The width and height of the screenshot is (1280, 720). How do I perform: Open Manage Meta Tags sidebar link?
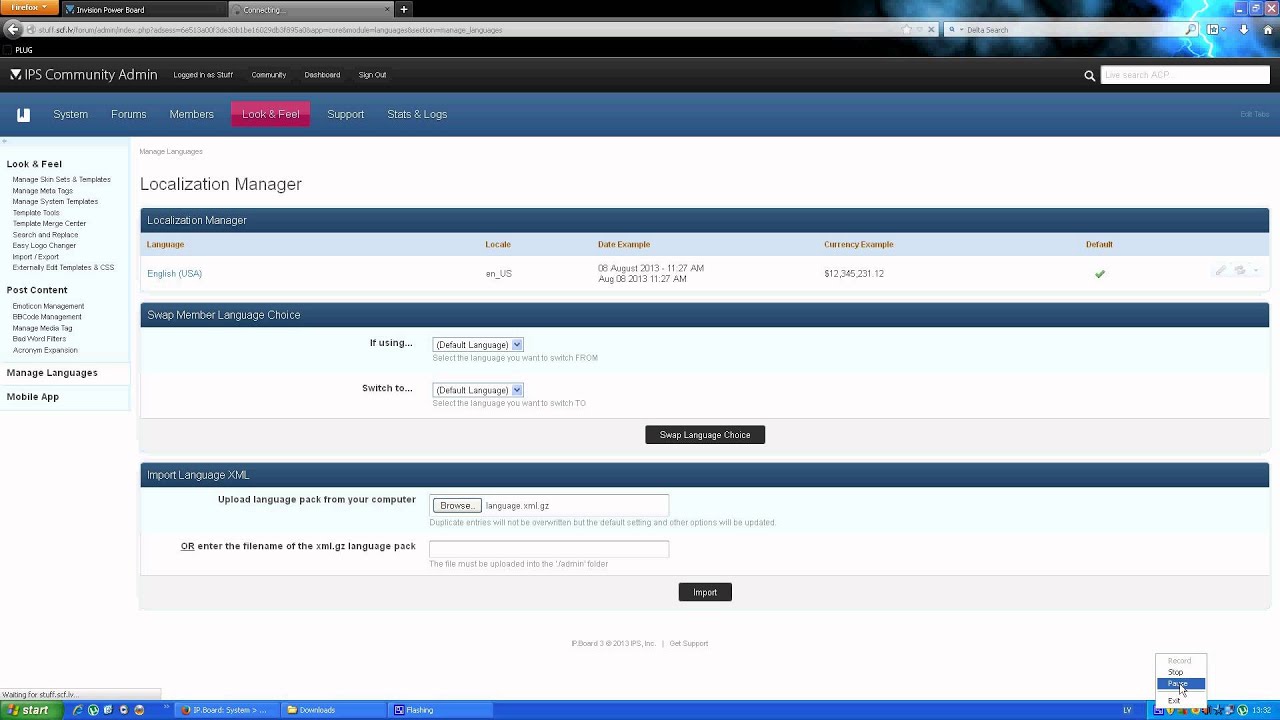point(43,191)
